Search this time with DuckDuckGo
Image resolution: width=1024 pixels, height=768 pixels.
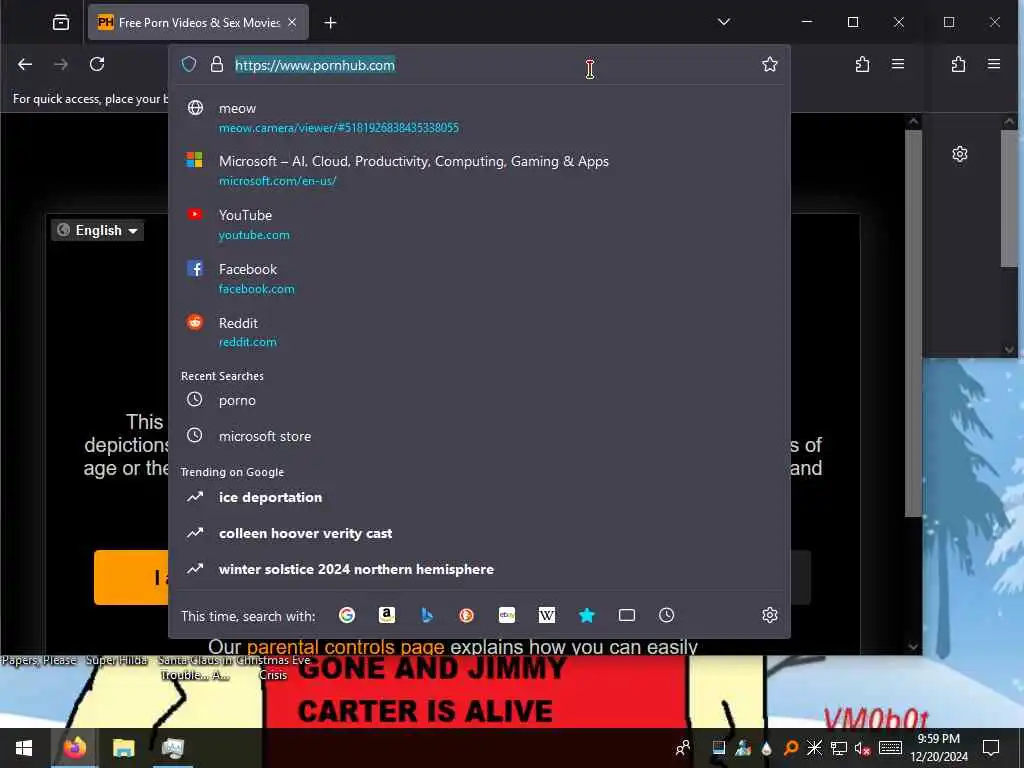[466, 615]
